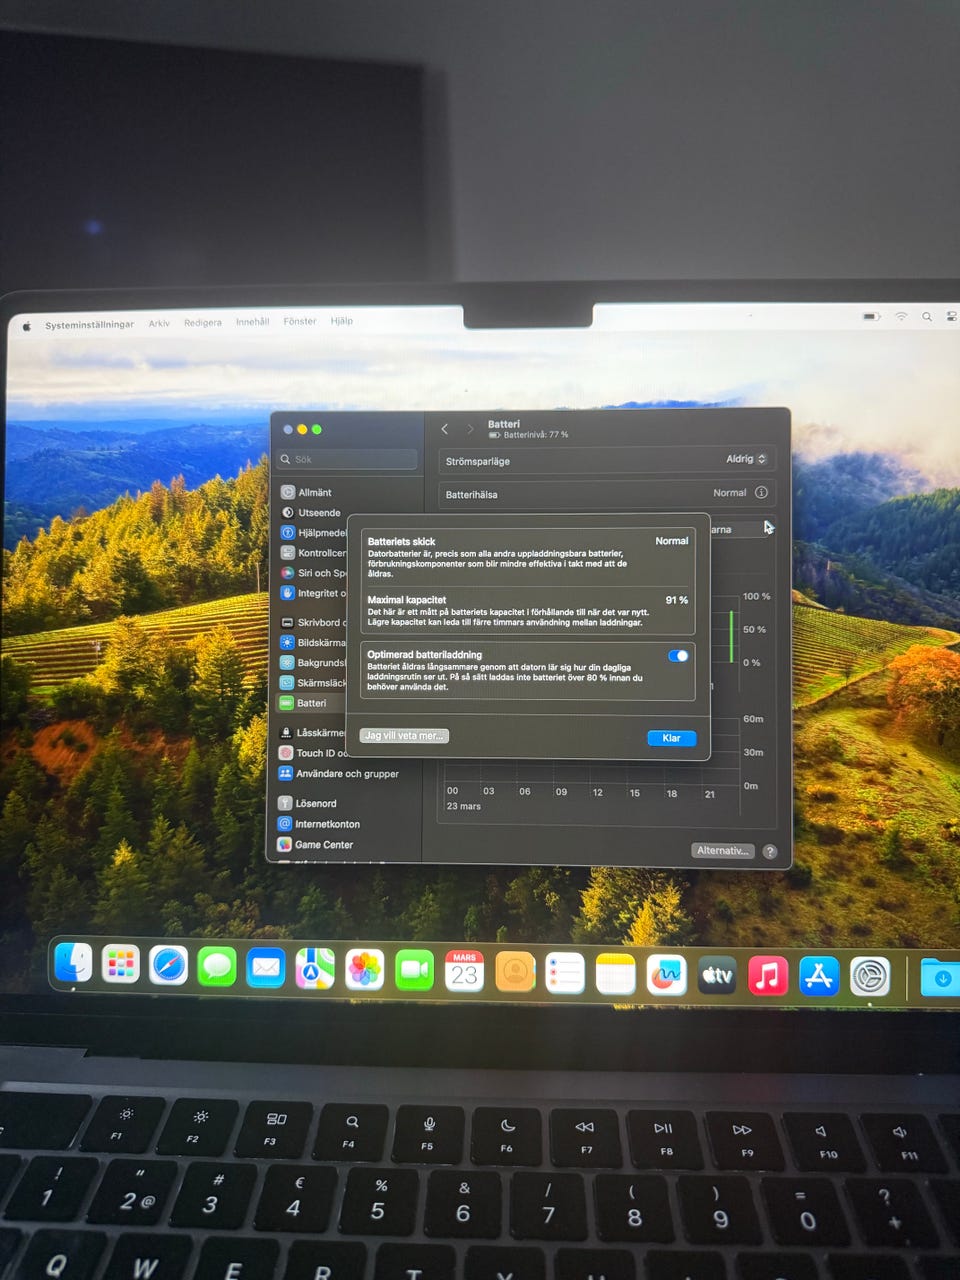Select Internetkonton in the sidebar
Viewport: 960px width, 1280px height.
click(x=319, y=824)
